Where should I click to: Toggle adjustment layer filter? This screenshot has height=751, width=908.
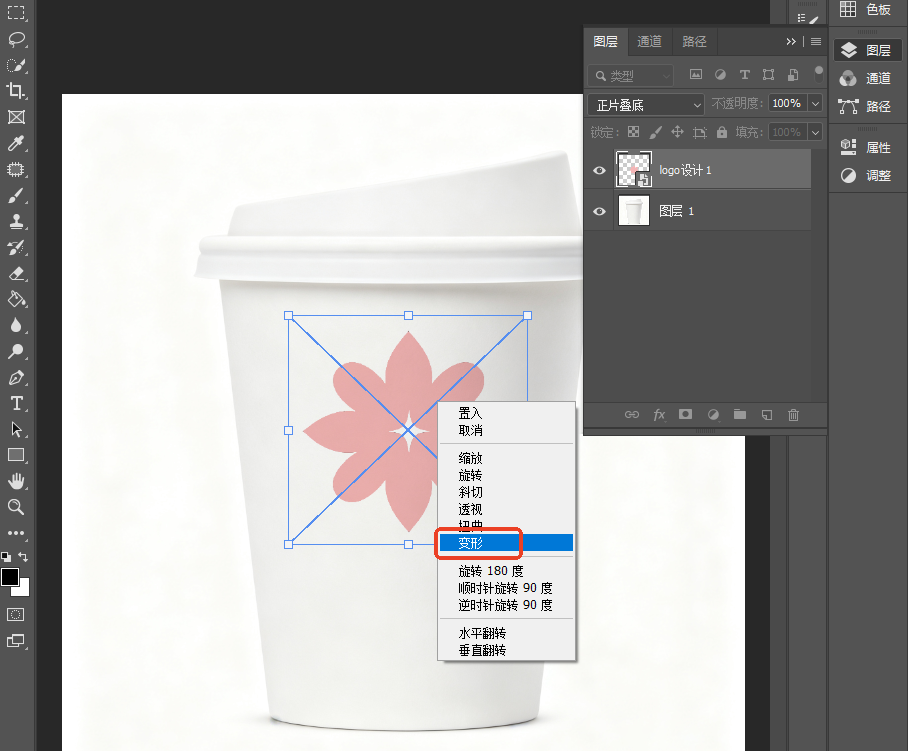pyautogui.click(x=720, y=75)
